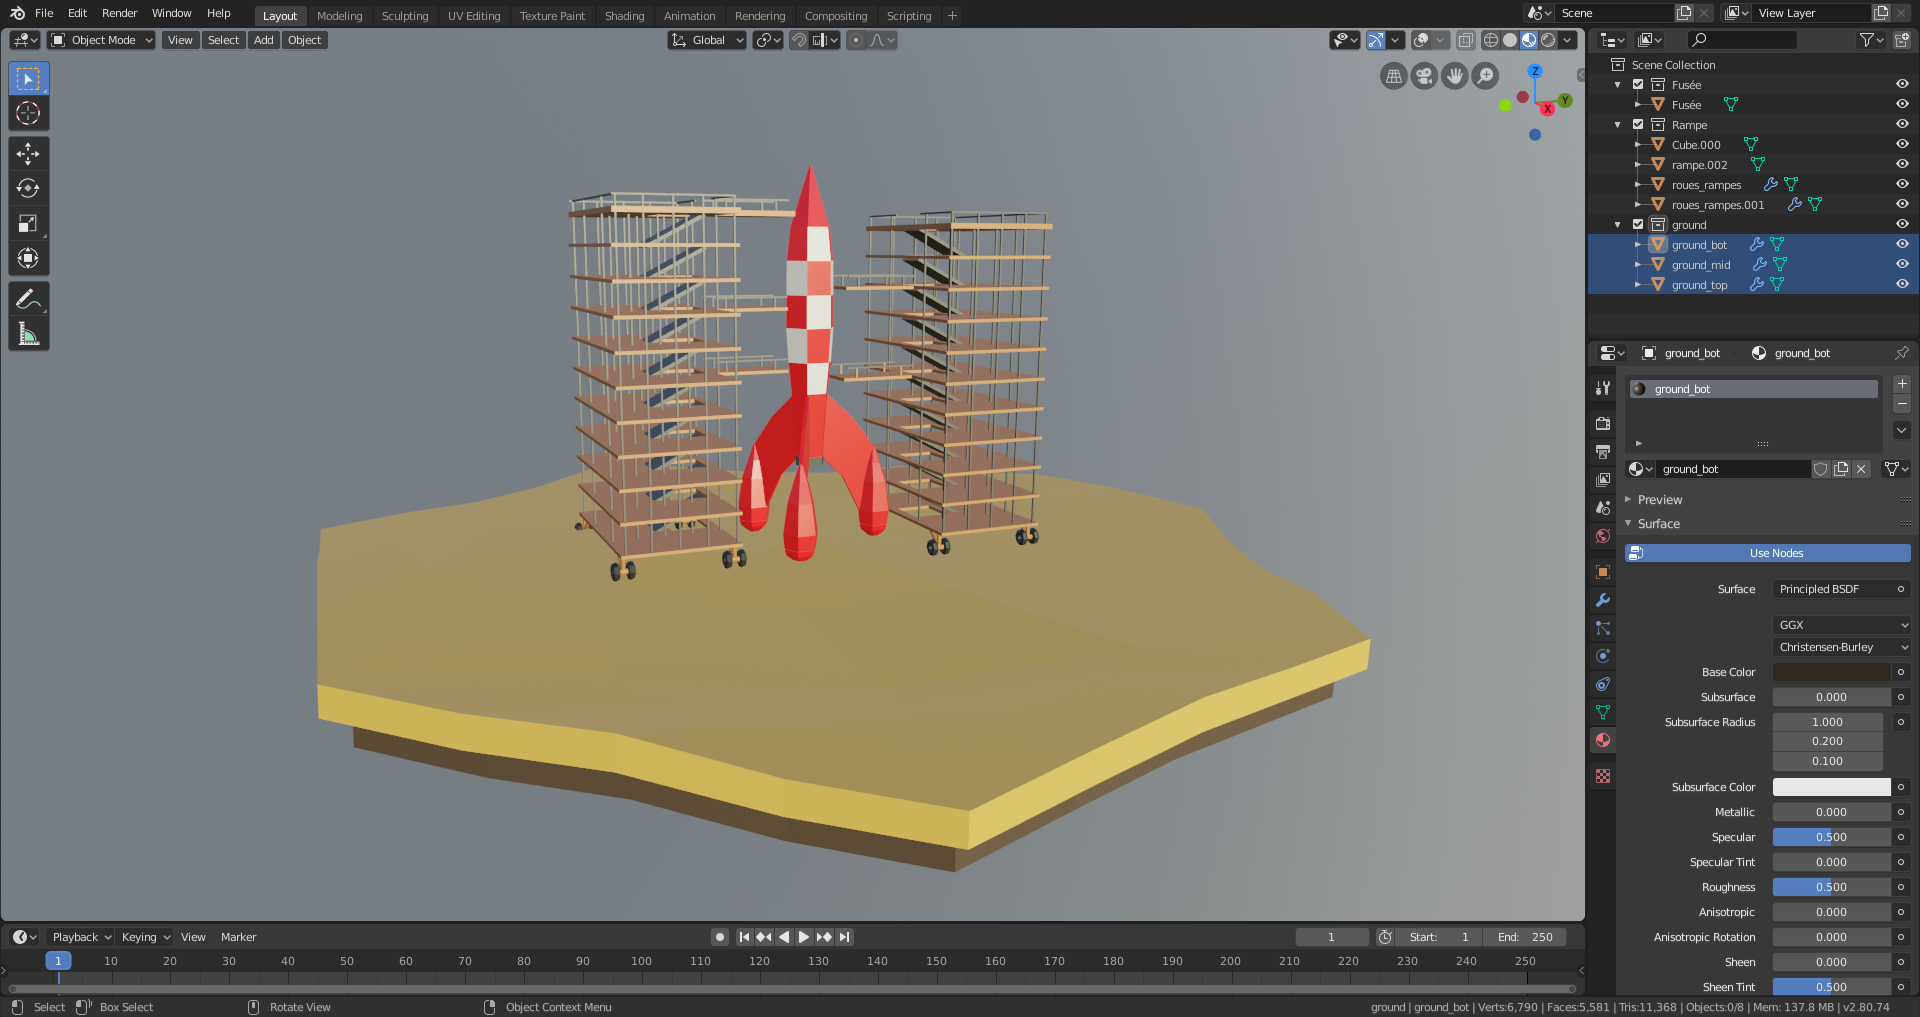Image resolution: width=1920 pixels, height=1017 pixels.
Task: Open the World properties tab
Action: (1603, 536)
